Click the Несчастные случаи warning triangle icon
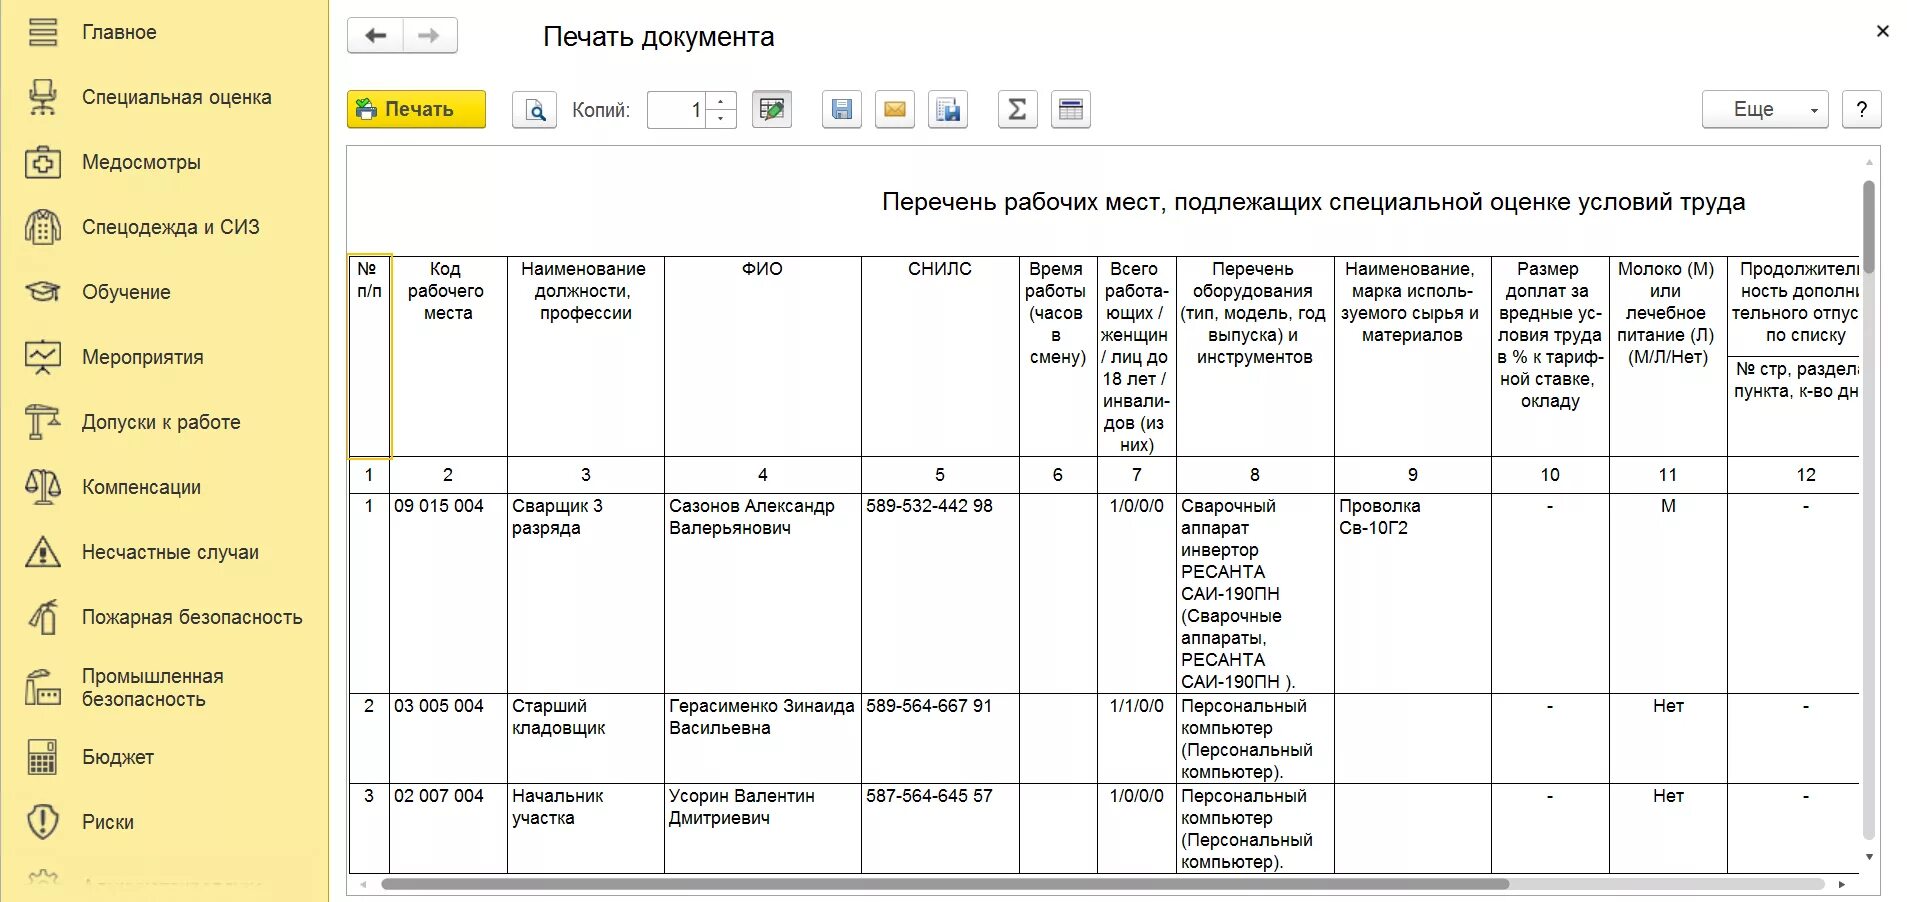1907x902 pixels. click(x=42, y=552)
